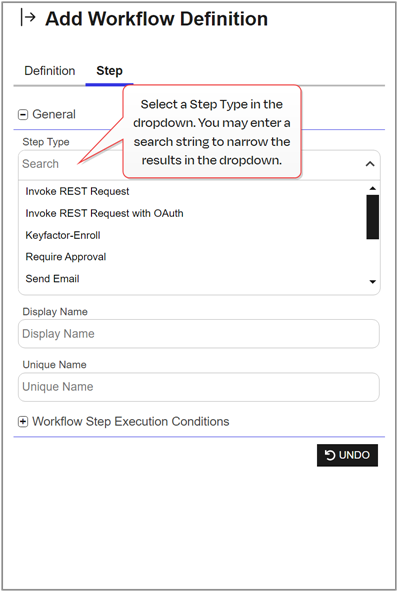Close the Step Type dropdown chevron
The image size is (398, 592).
tap(370, 164)
